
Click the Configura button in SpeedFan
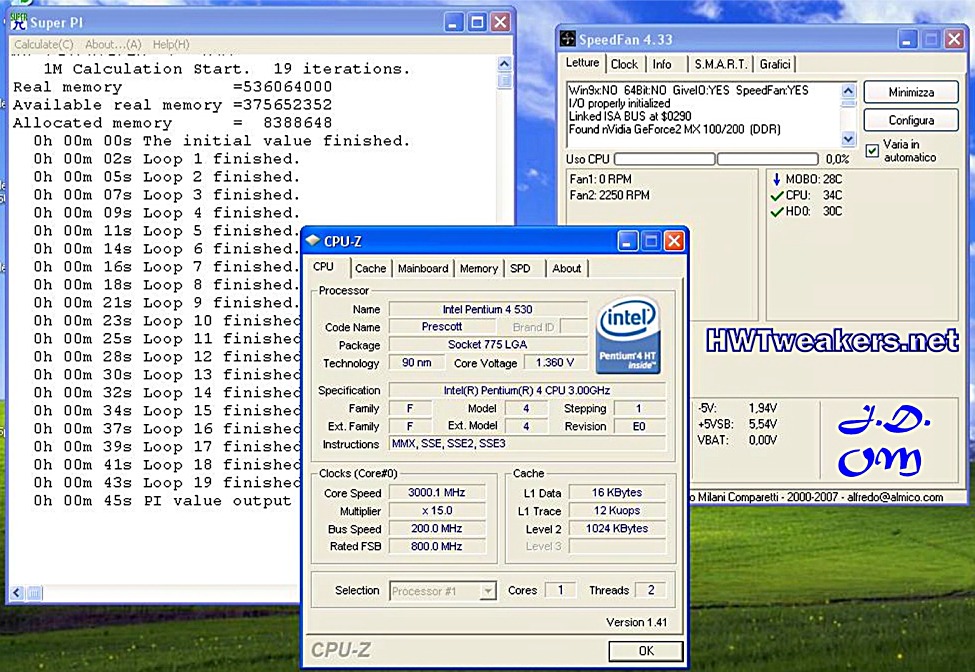[x=911, y=121]
